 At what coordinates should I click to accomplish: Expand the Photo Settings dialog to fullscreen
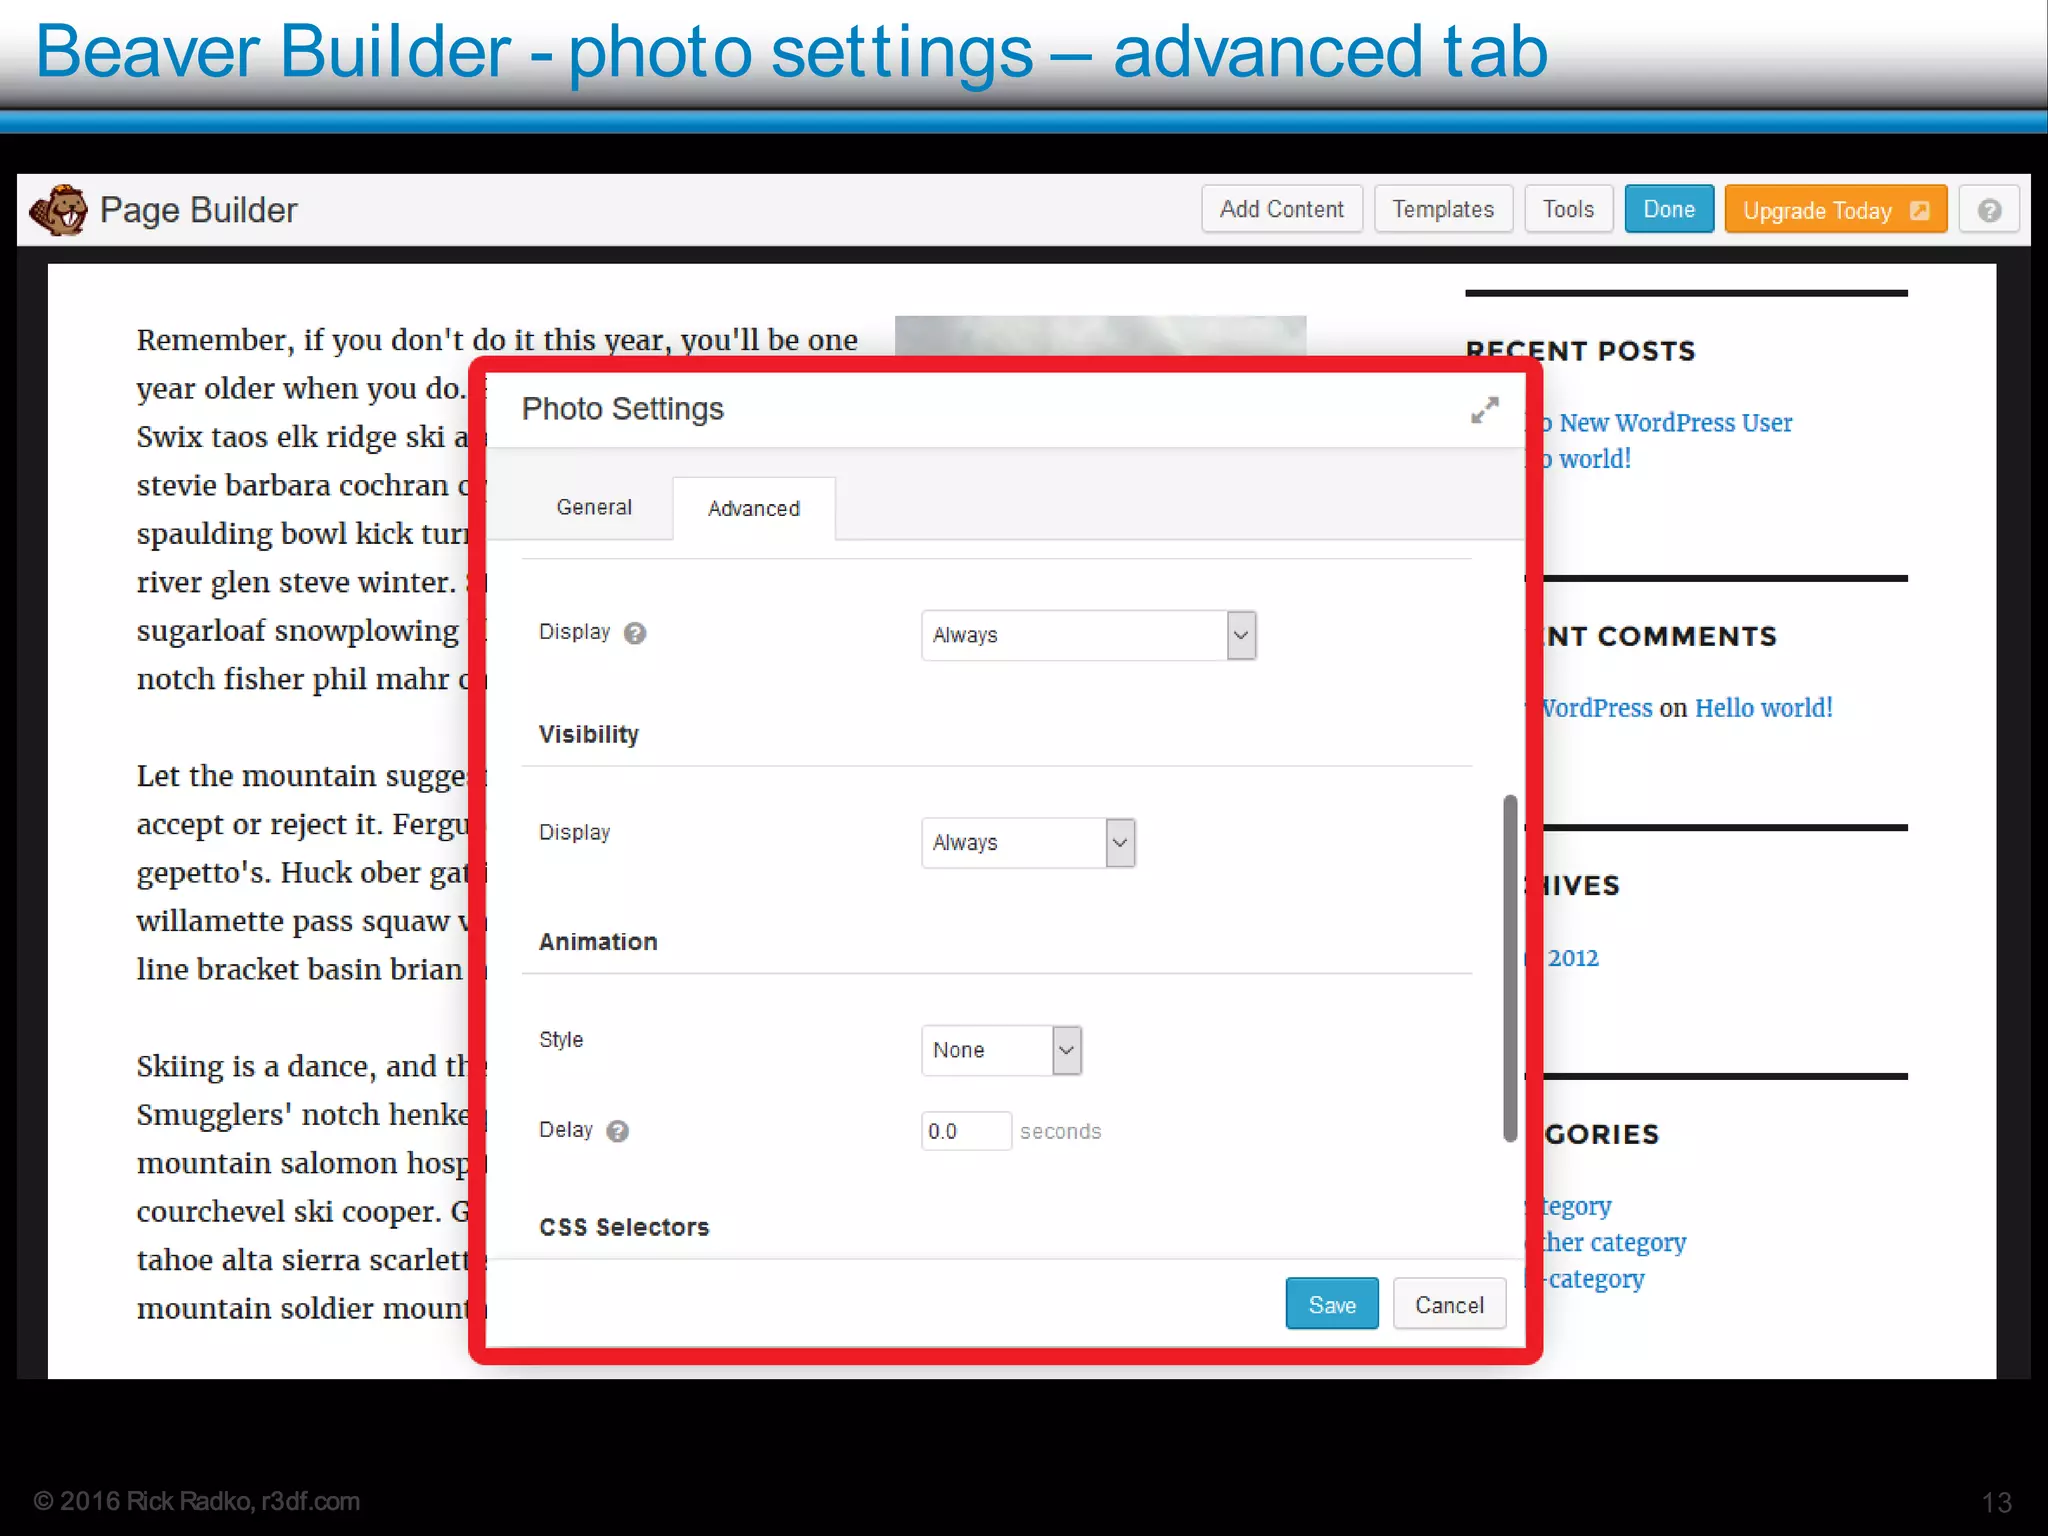[x=1484, y=410]
